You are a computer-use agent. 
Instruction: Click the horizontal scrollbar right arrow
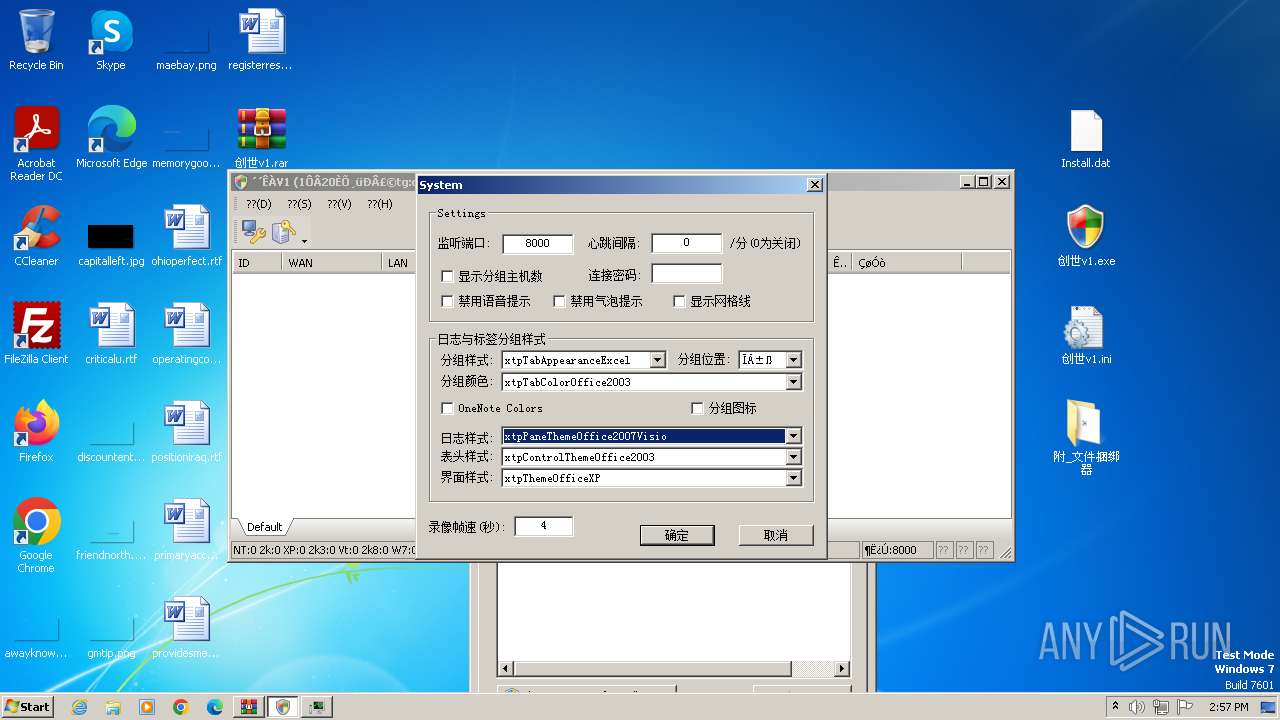(842, 668)
